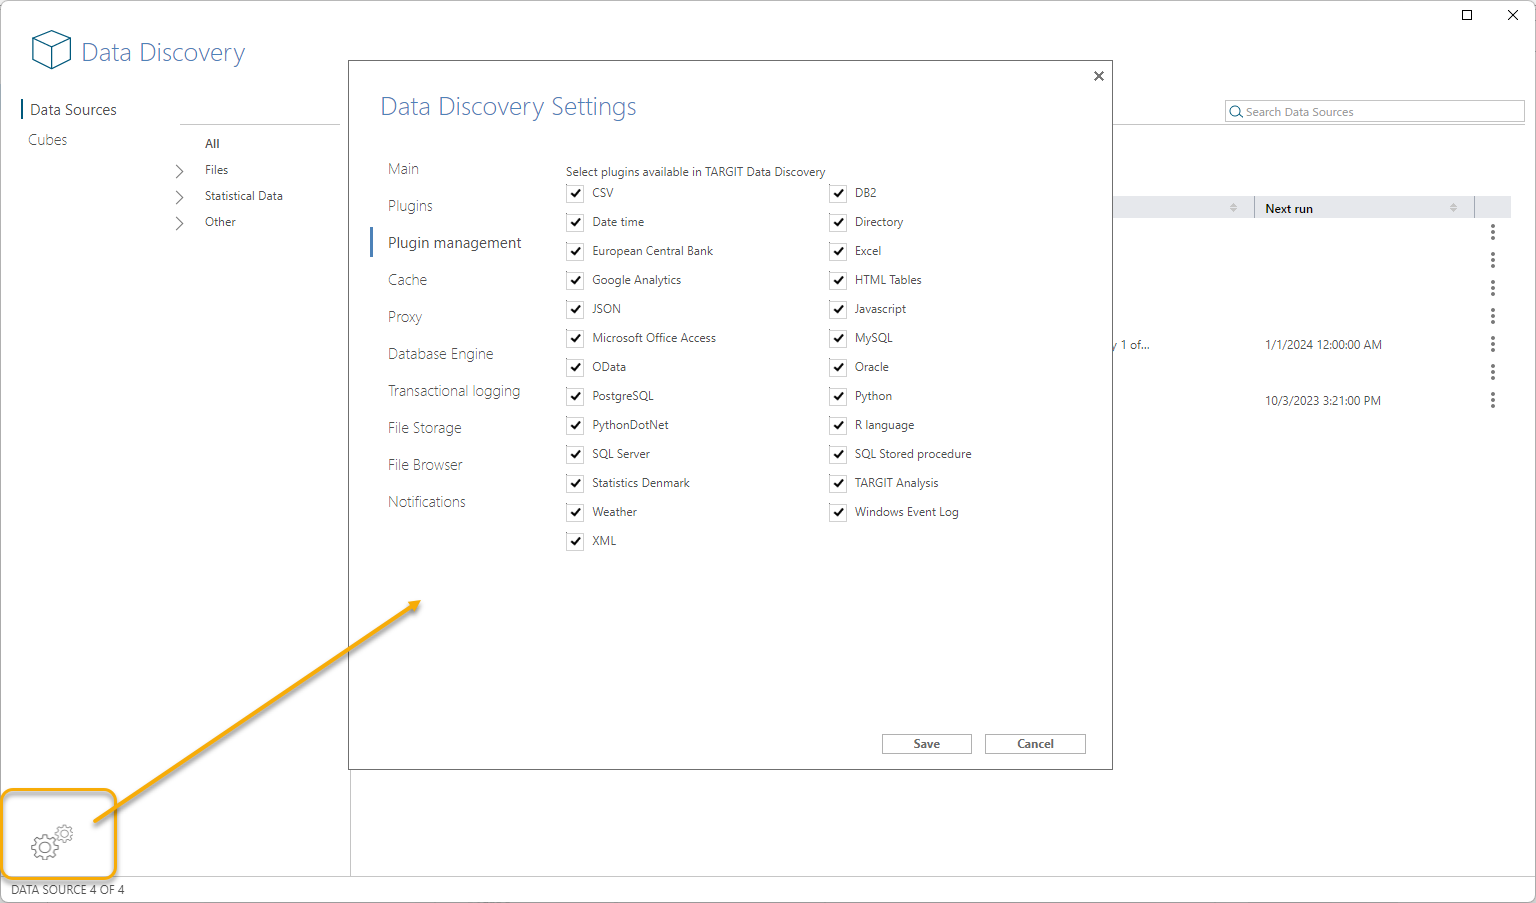Disable the JSON plugin
This screenshot has width=1536, height=903.
pyautogui.click(x=575, y=309)
